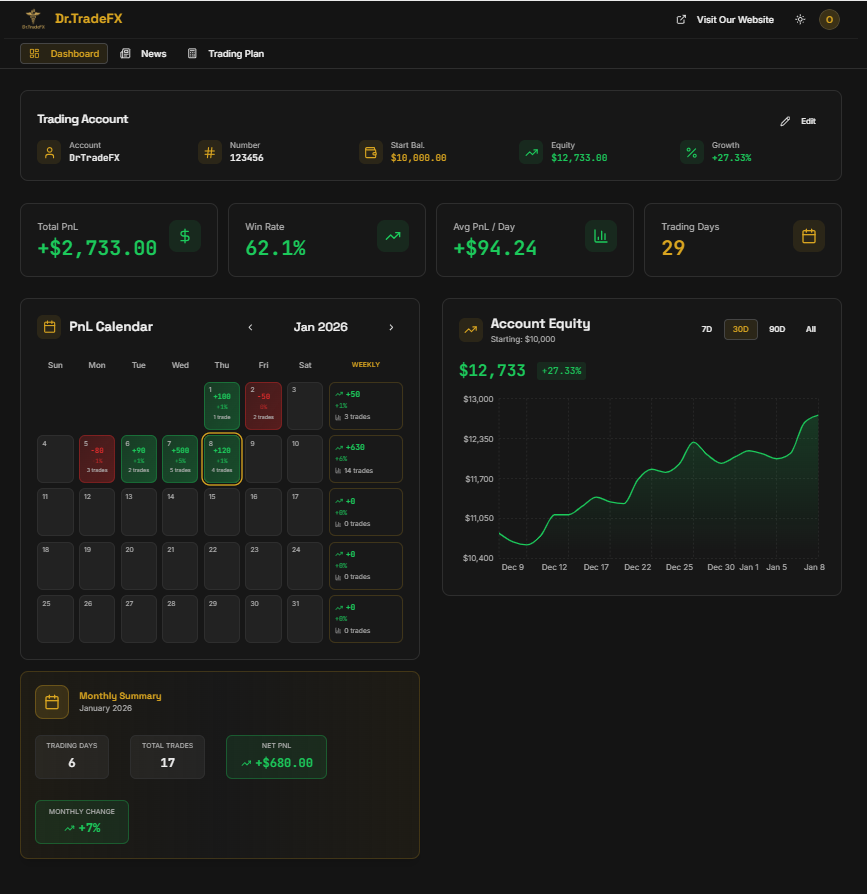Click Edit trading account button
Image resolution: width=867 pixels, height=894 pixels.
point(799,121)
